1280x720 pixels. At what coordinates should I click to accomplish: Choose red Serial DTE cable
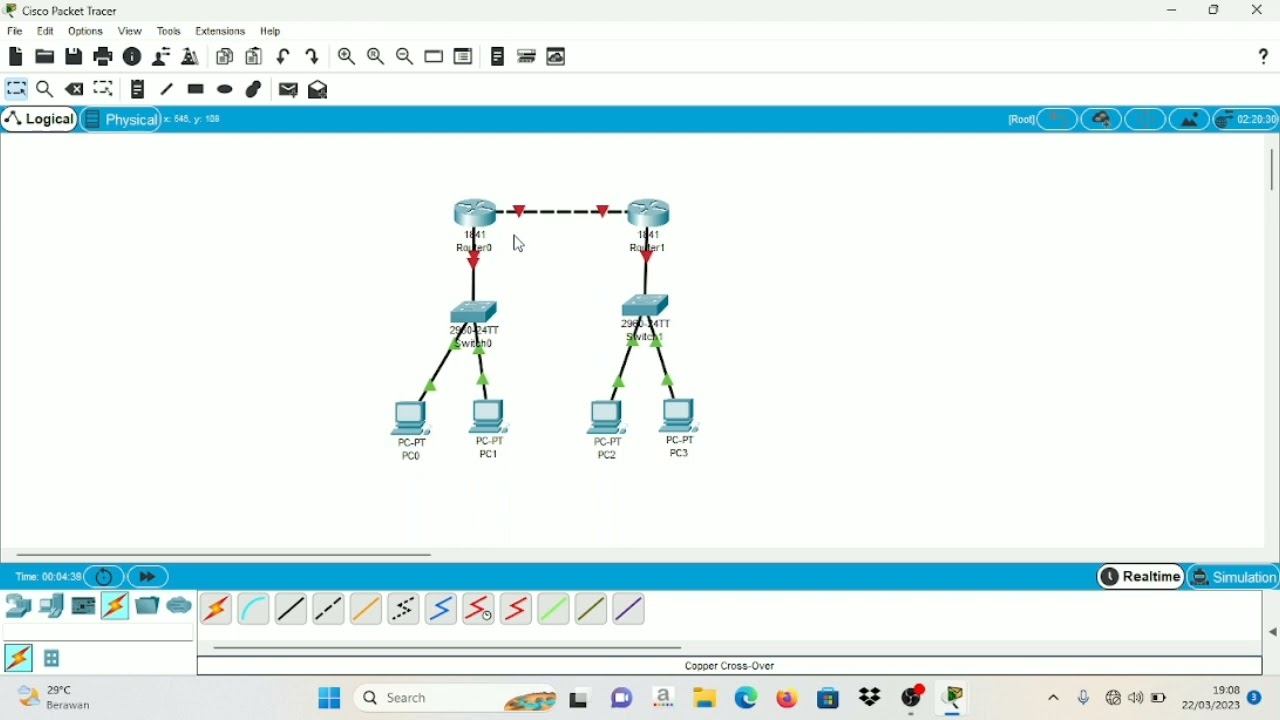click(516, 609)
